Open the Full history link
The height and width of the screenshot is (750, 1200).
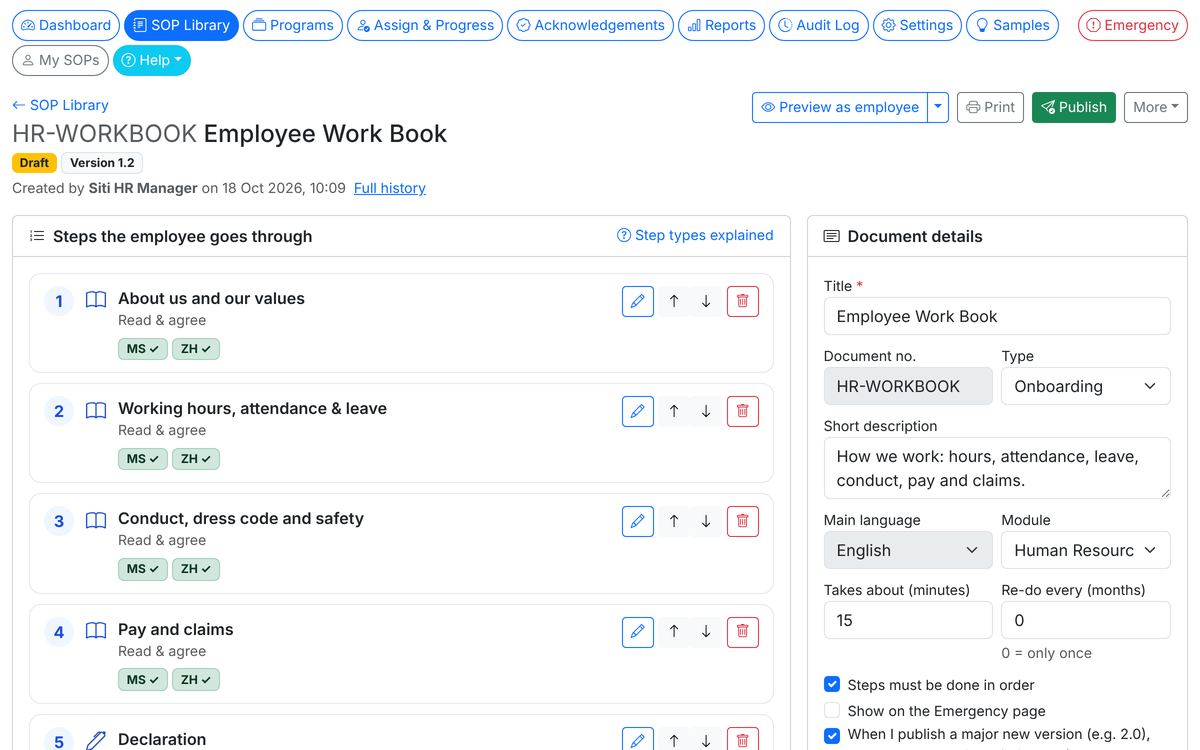click(x=390, y=188)
